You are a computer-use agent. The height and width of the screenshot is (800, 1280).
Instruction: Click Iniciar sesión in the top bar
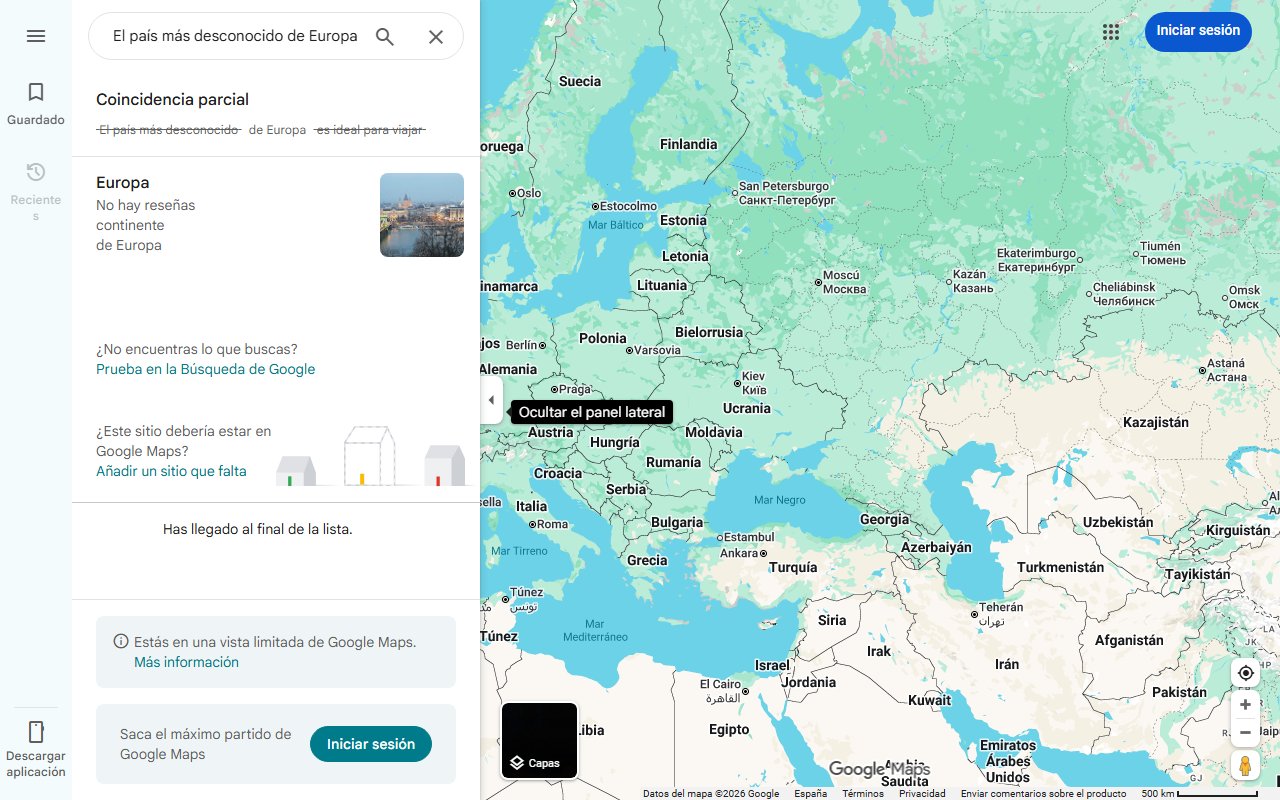[1198, 31]
